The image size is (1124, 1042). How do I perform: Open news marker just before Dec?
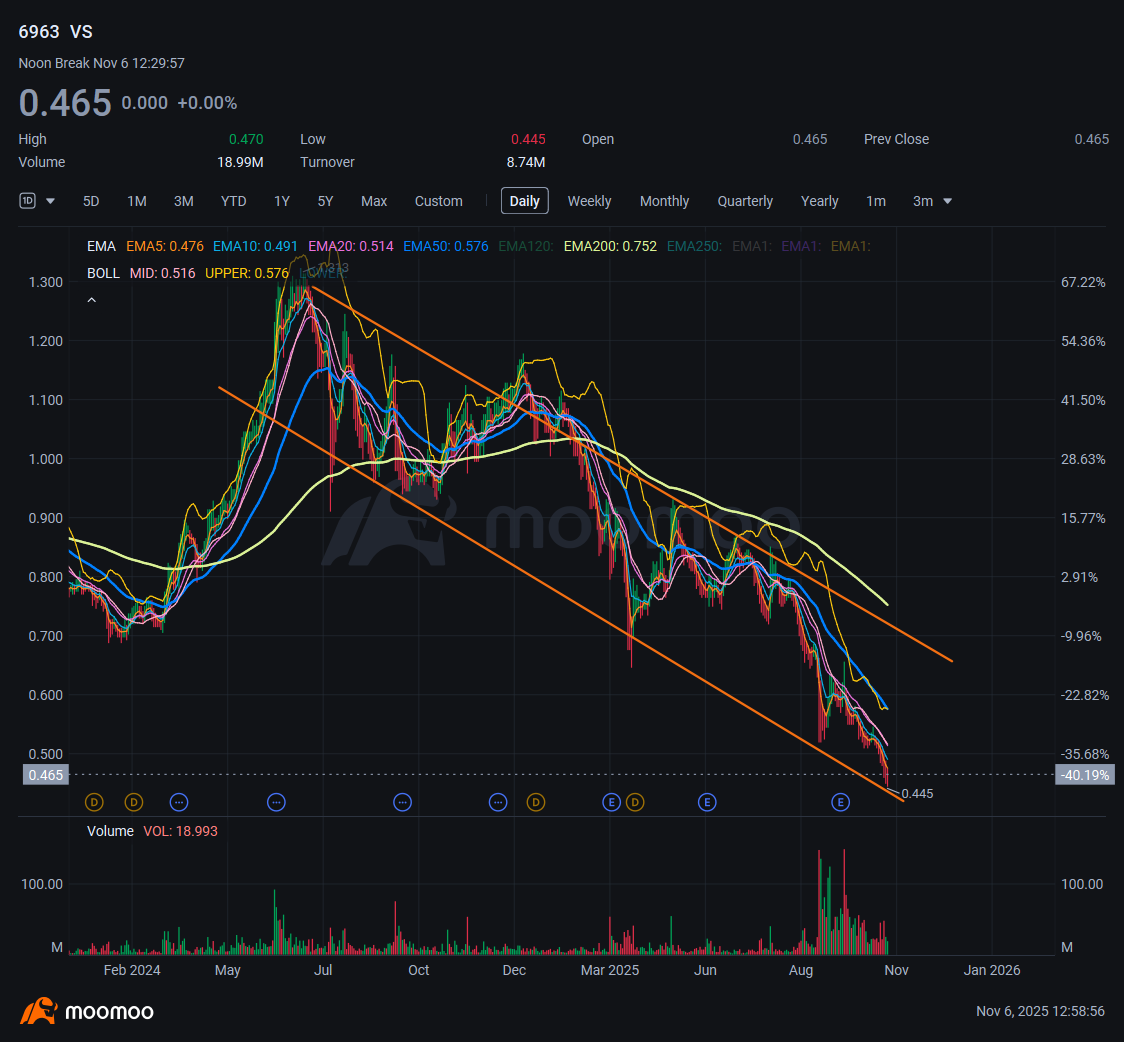(498, 803)
